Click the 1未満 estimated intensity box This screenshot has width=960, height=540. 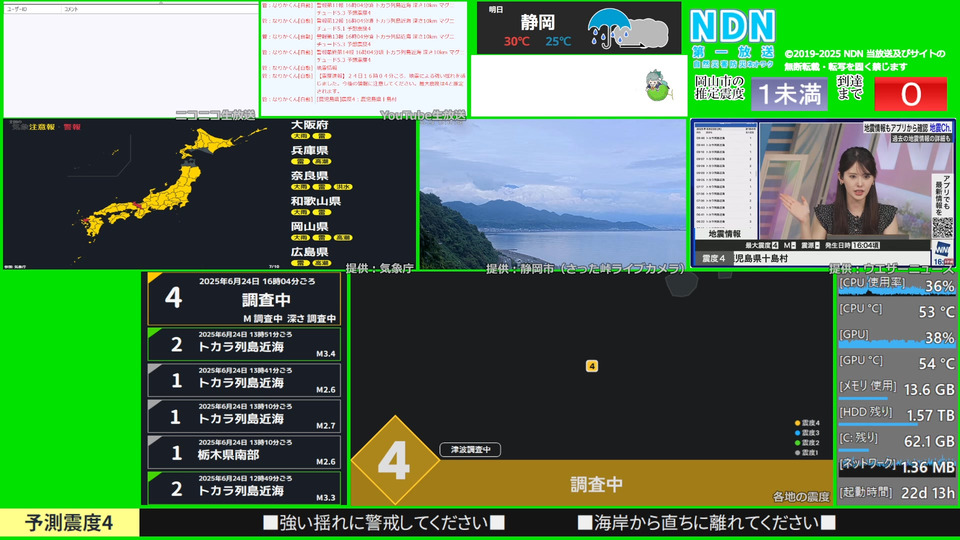[789, 94]
